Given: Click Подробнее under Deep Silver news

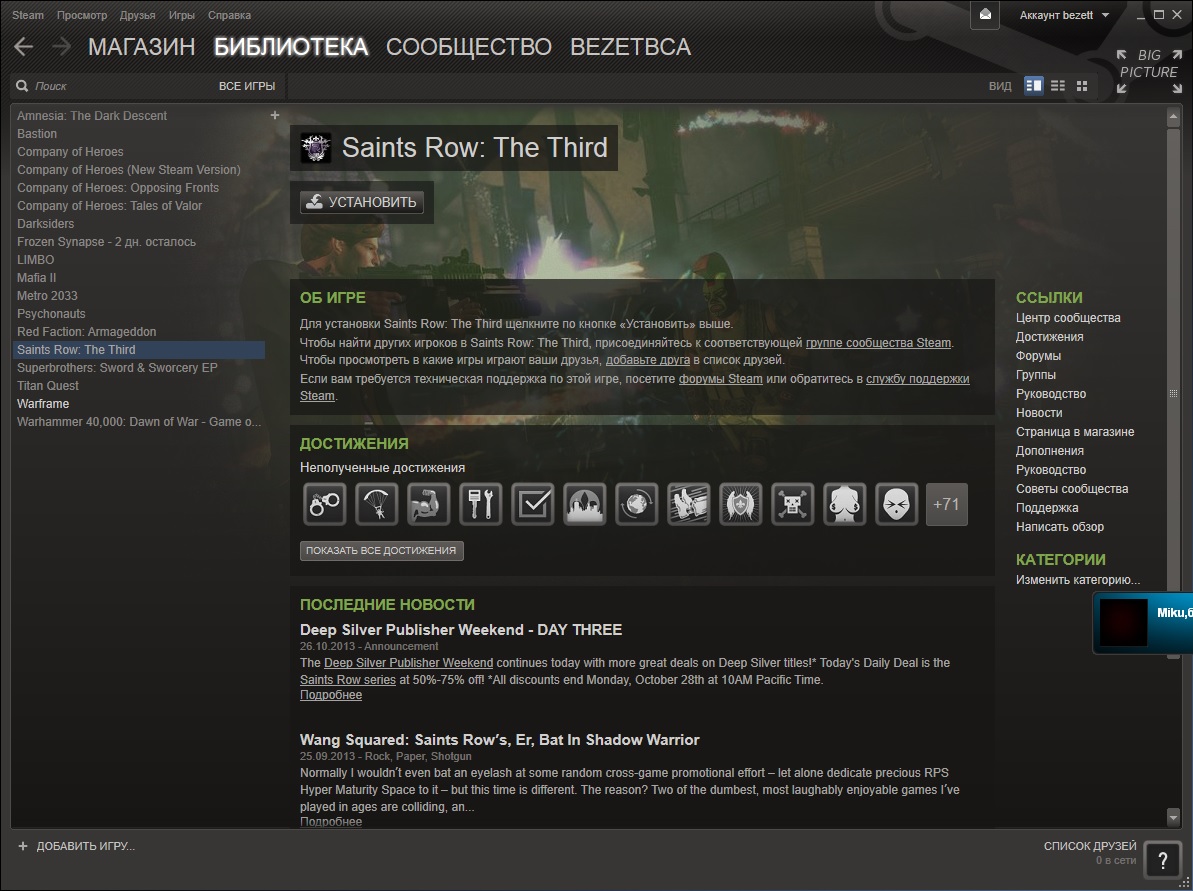Looking at the screenshot, I should point(331,695).
